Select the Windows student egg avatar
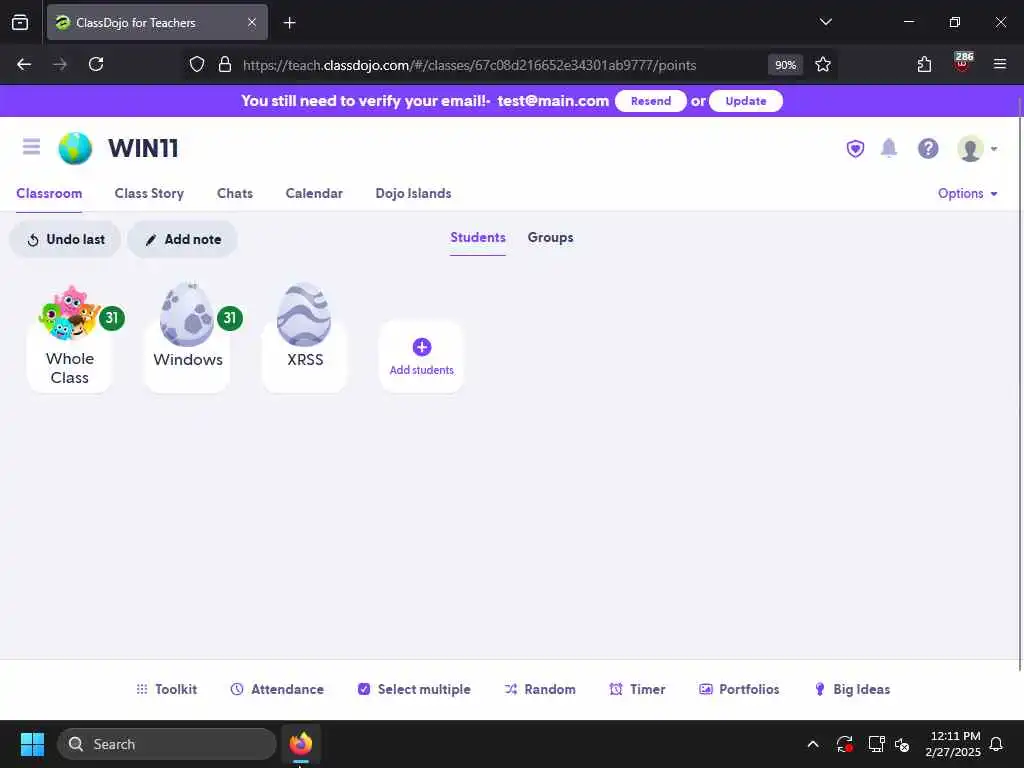 coord(187,315)
